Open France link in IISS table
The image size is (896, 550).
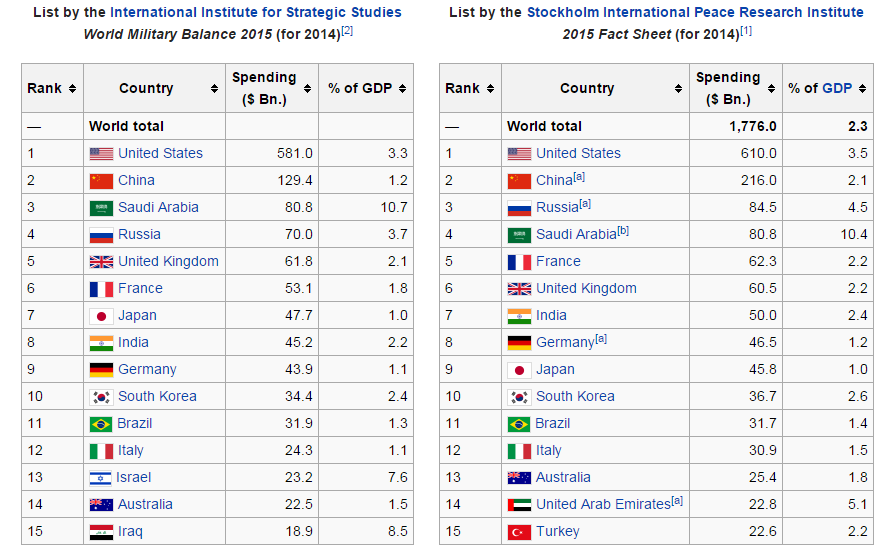(141, 288)
